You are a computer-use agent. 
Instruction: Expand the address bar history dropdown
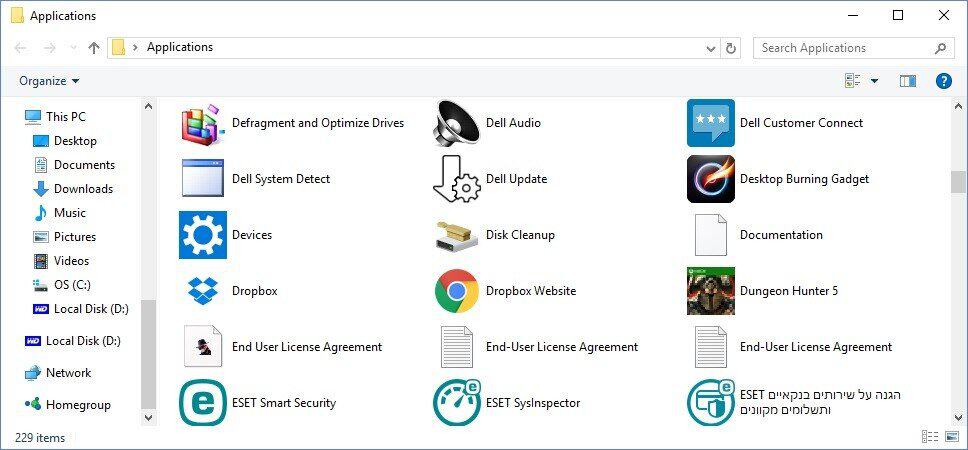[710, 48]
